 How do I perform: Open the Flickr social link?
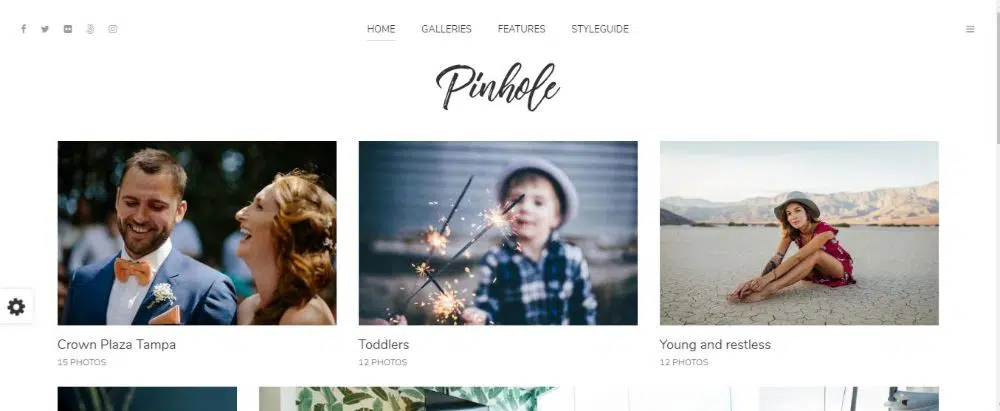pyautogui.click(x=68, y=29)
